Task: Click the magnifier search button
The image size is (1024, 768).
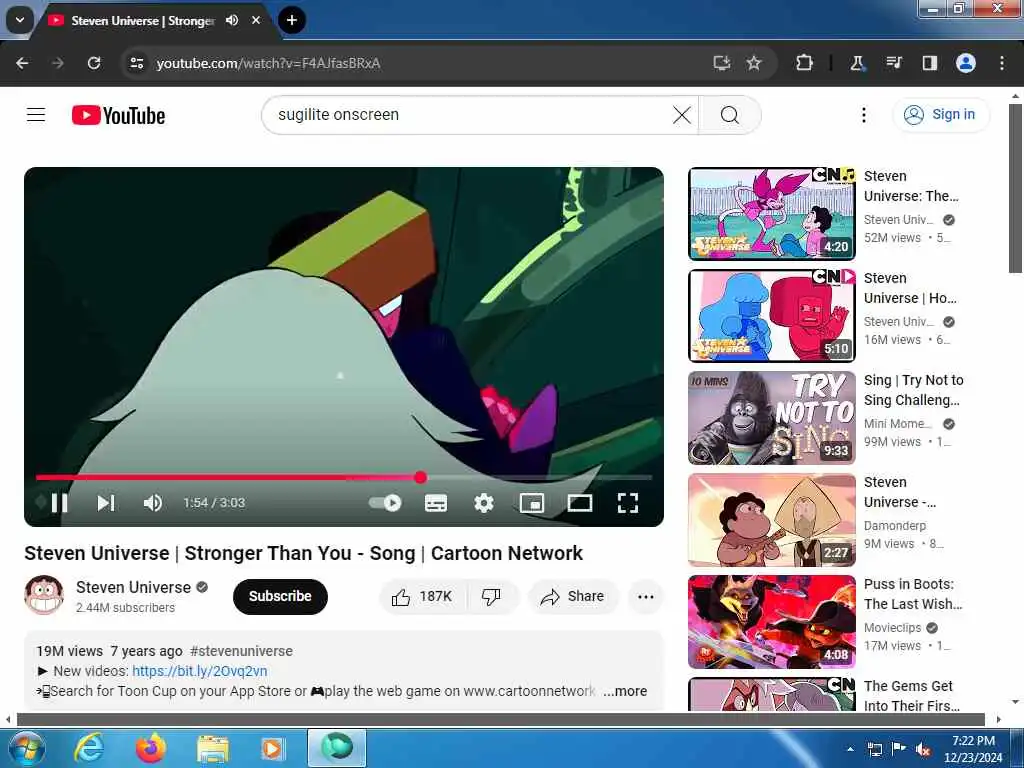Action: click(x=729, y=115)
